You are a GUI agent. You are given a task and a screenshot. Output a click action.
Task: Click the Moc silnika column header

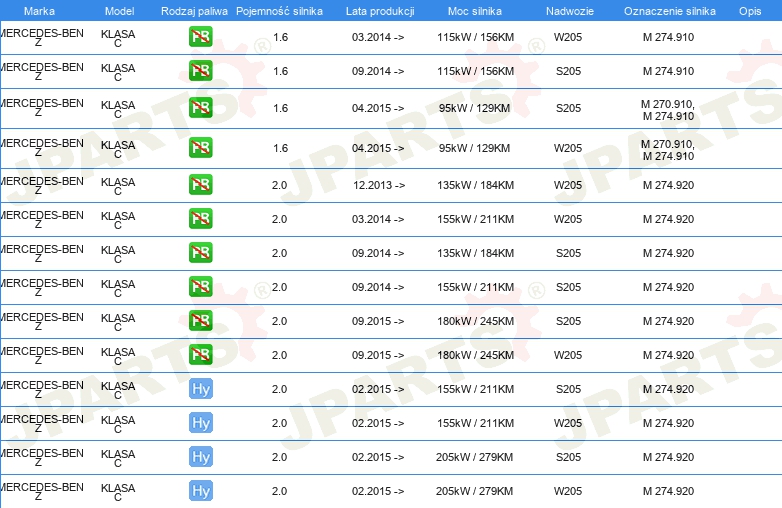pos(475,11)
